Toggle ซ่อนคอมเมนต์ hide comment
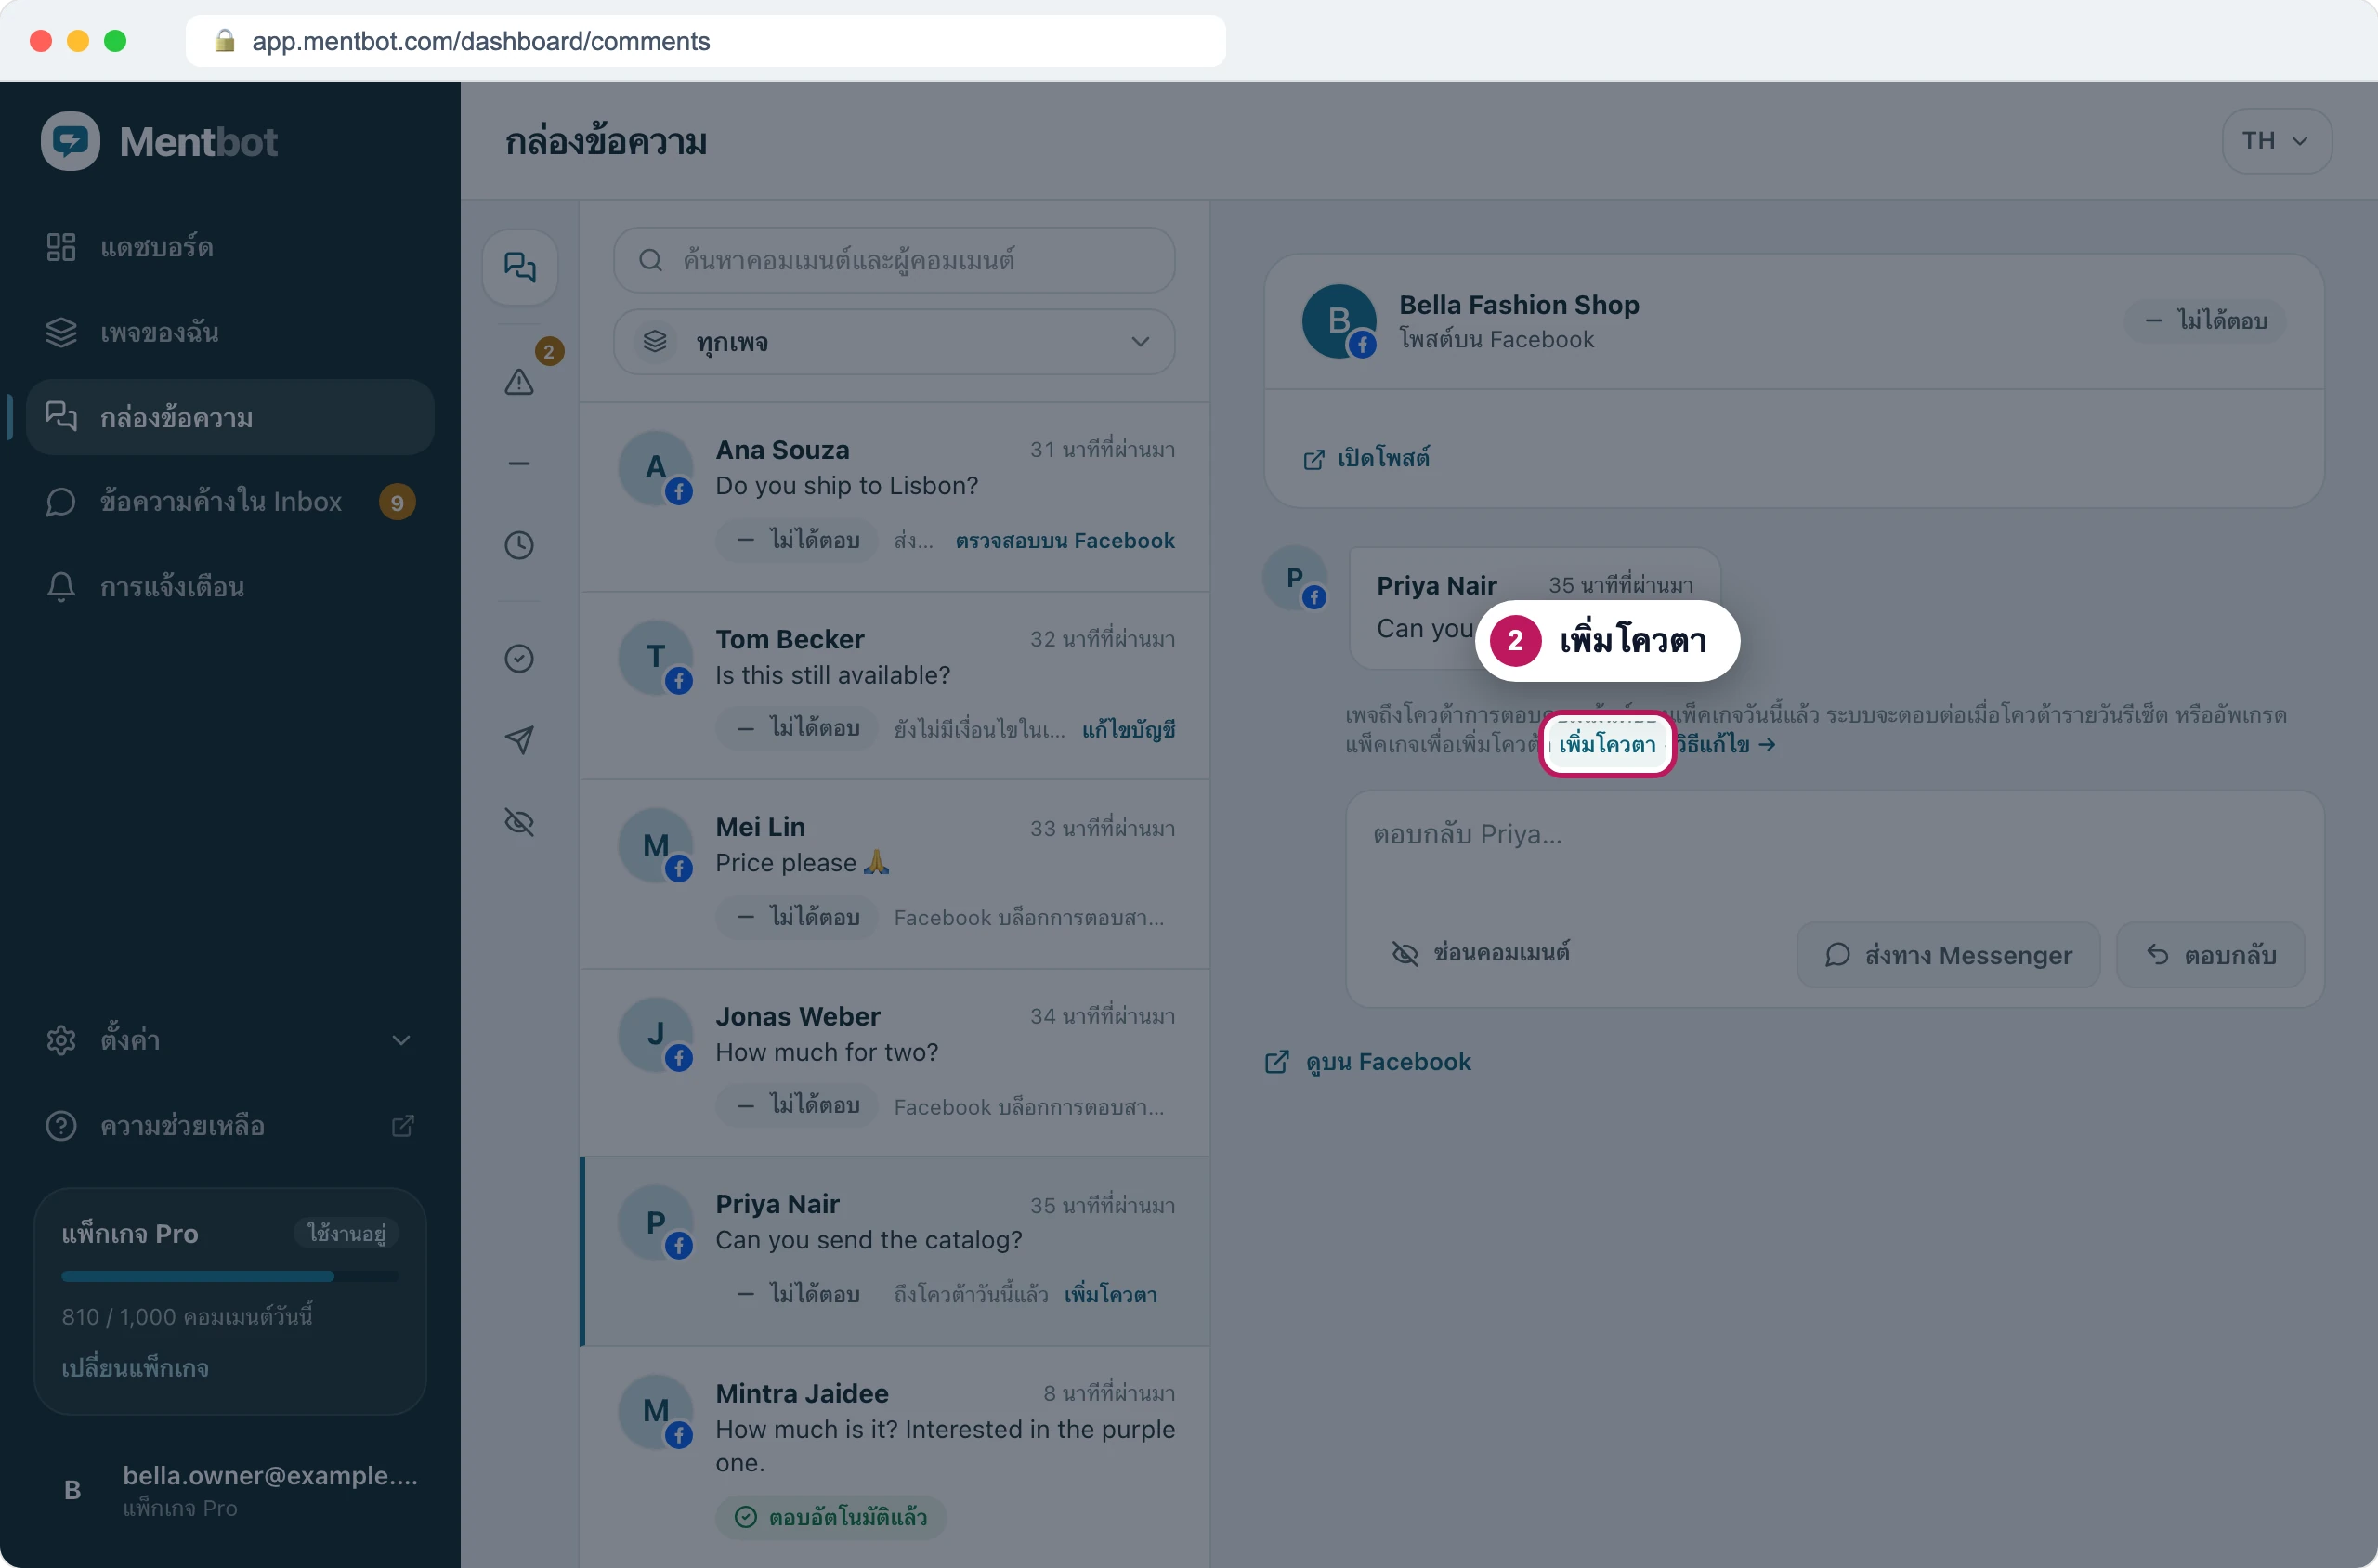2378x1568 pixels. [x=1481, y=953]
